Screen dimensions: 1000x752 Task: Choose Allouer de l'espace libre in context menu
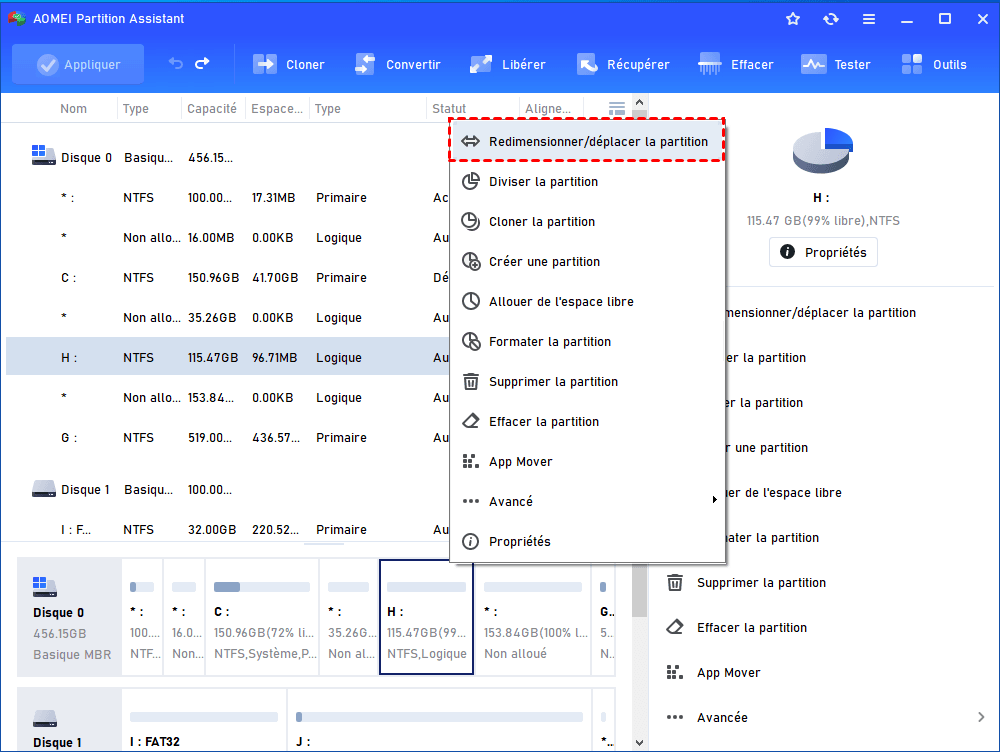click(x=587, y=302)
